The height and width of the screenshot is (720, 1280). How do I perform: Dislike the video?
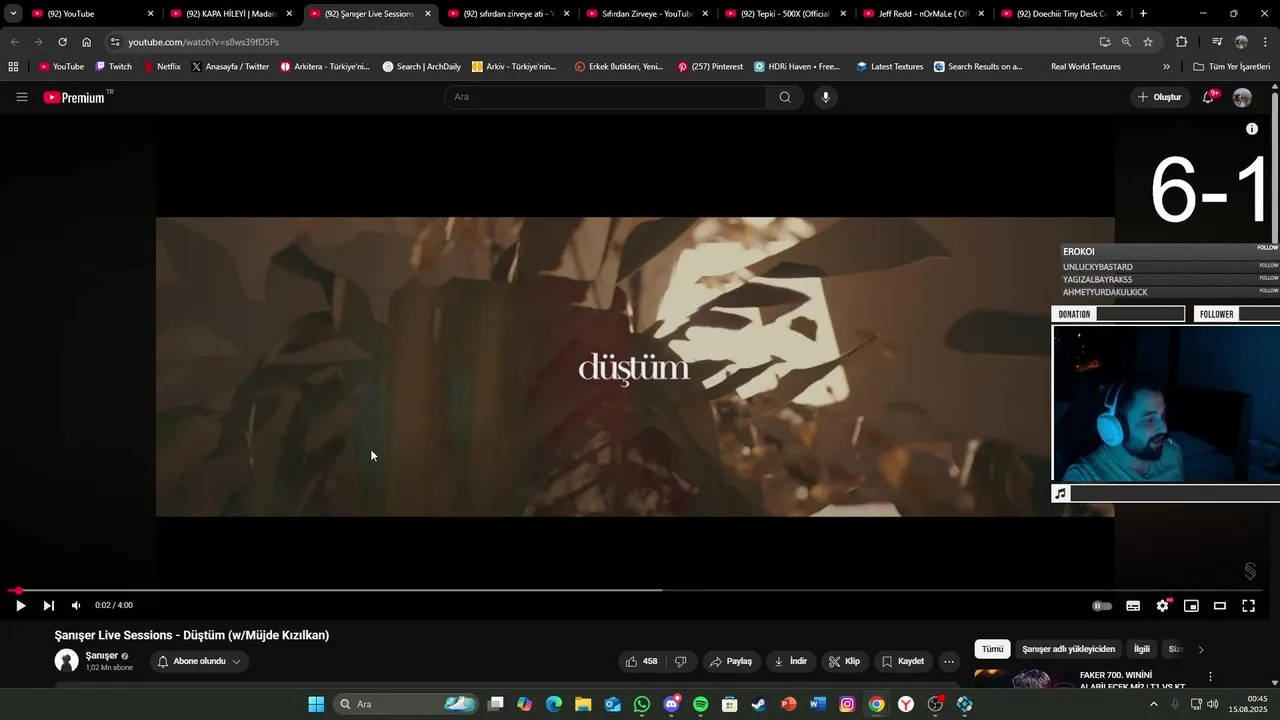click(x=681, y=661)
